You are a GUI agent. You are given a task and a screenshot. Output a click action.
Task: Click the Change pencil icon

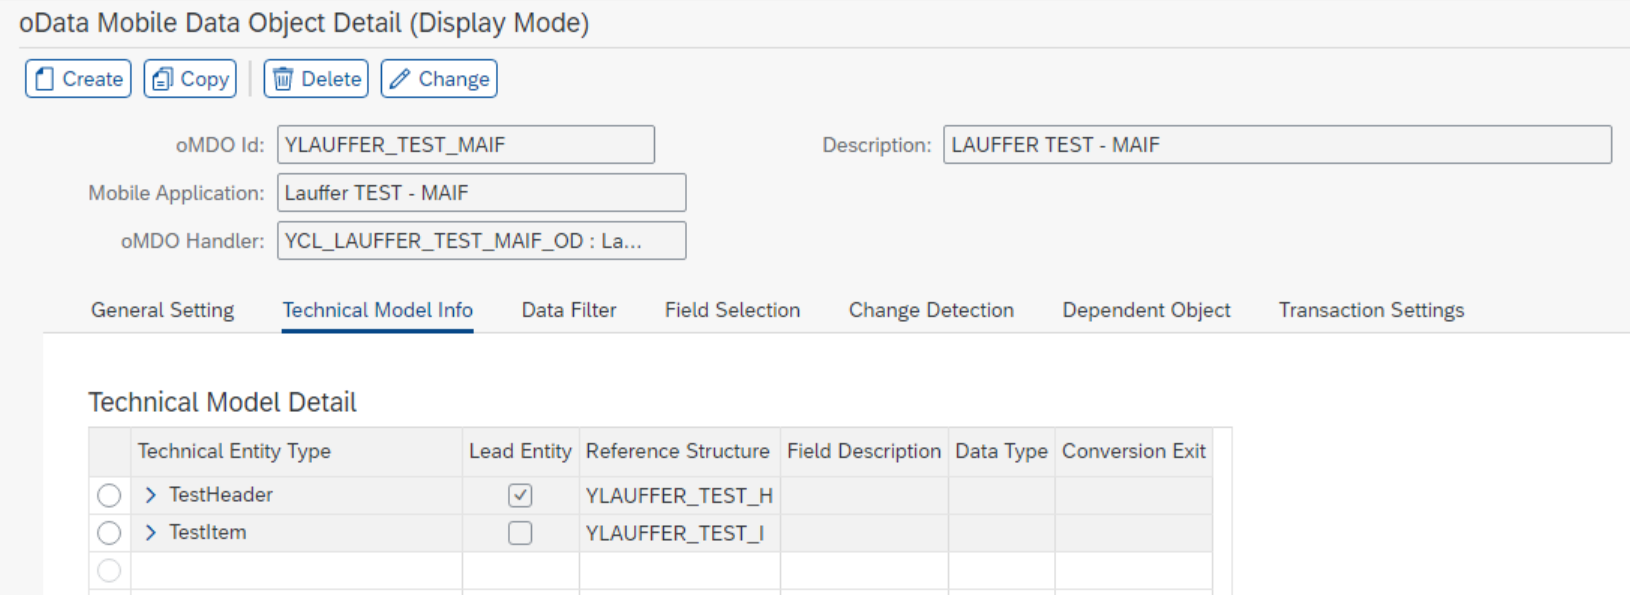(400, 79)
